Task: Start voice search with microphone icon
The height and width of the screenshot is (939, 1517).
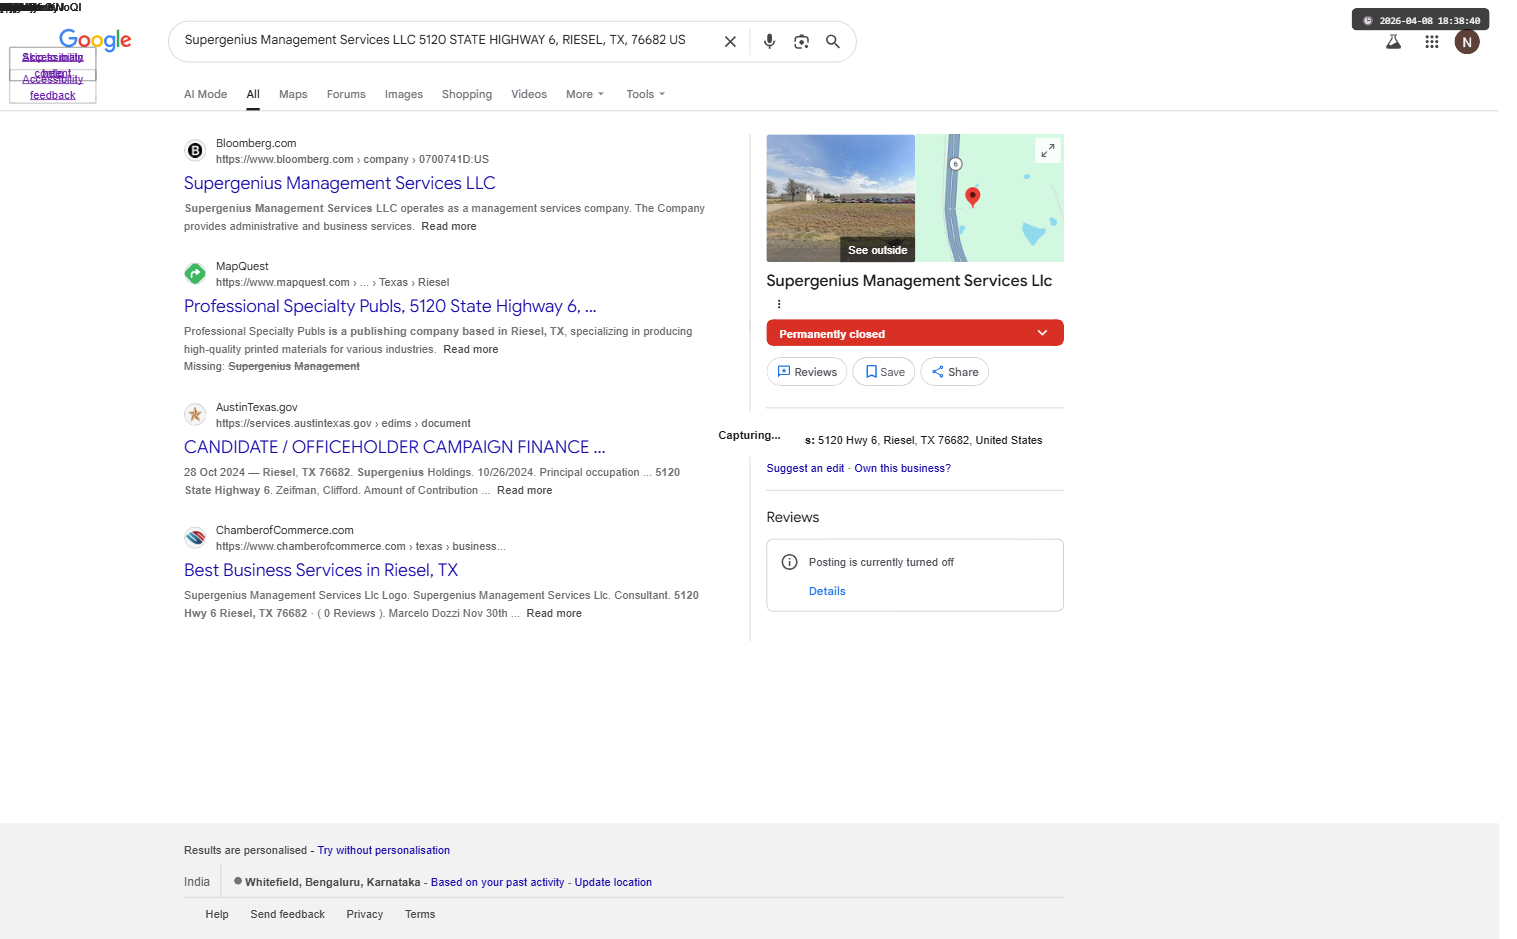Action: [769, 42]
